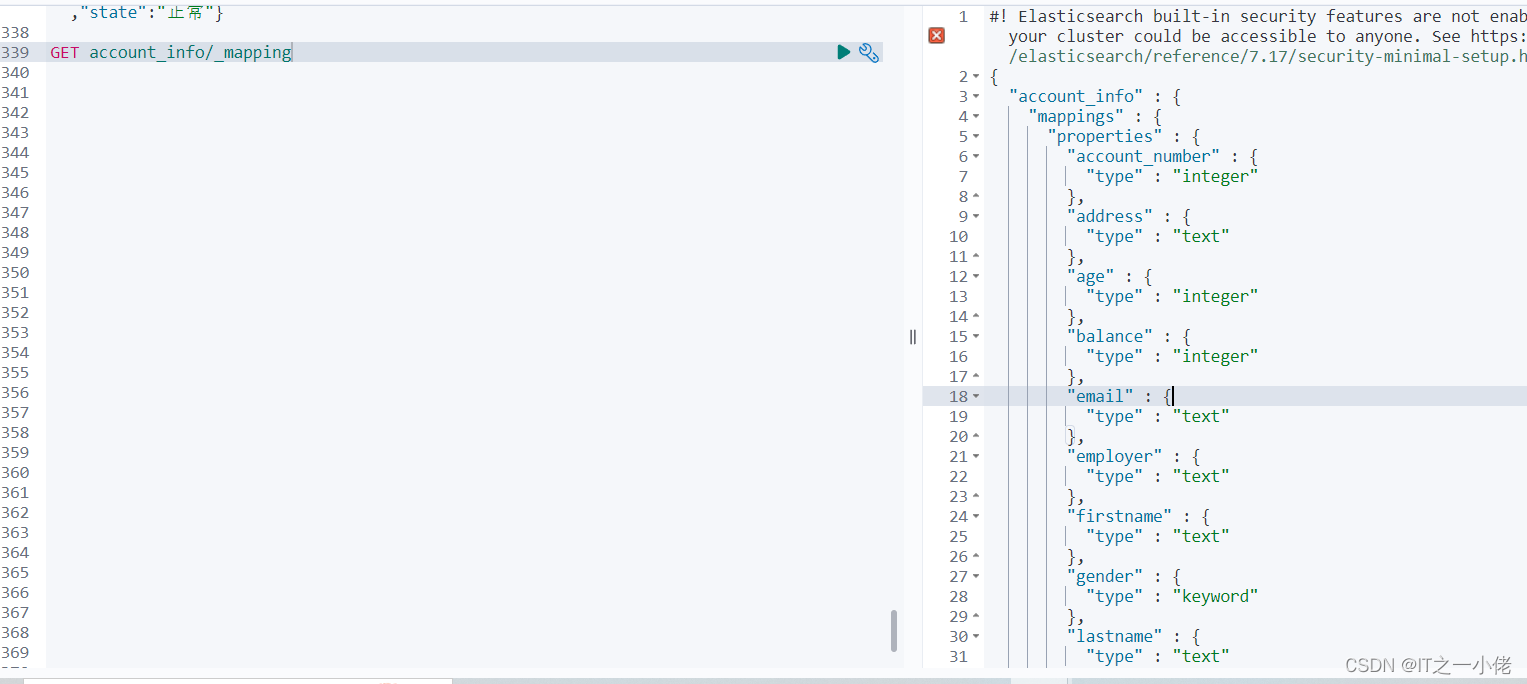Click the scrollbar thumb in the left editor panel
Image resolution: width=1527 pixels, height=684 pixels.
click(x=893, y=630)
